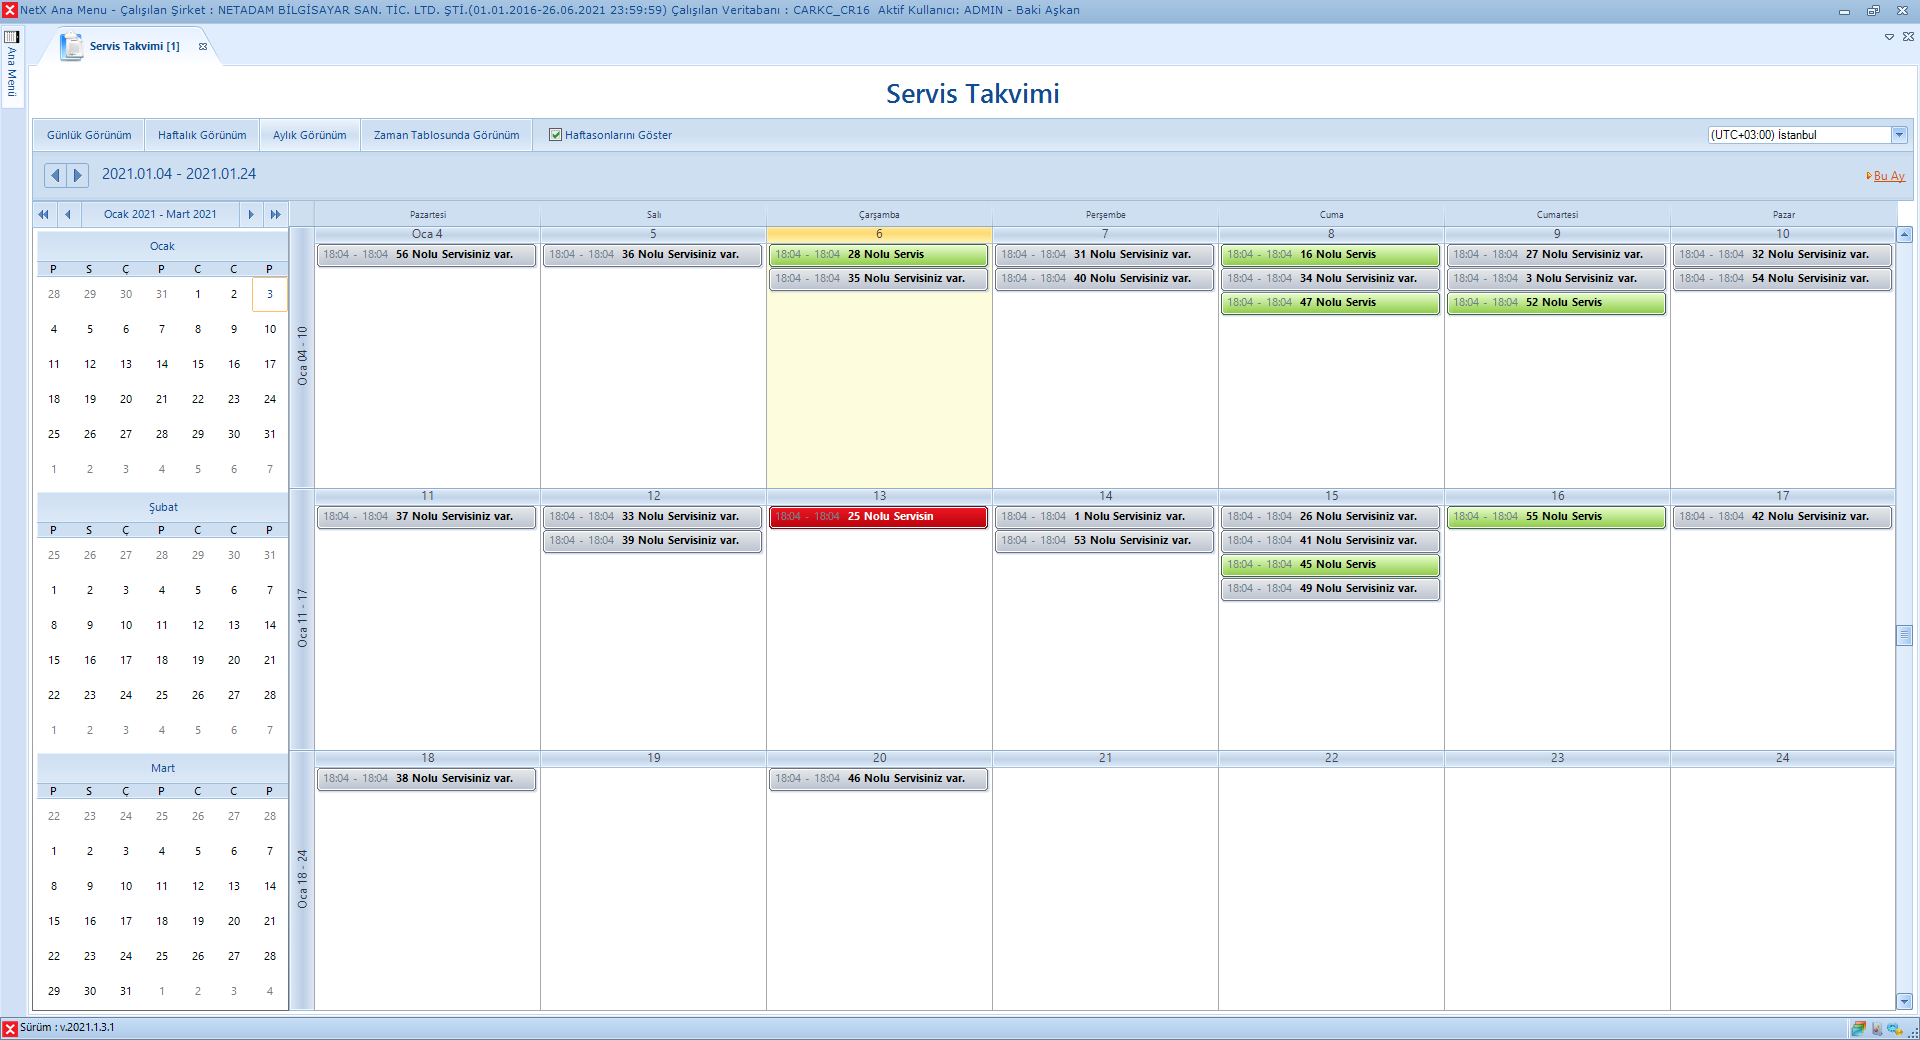Switch to Haftalık Görünüm view

(x=202, y=135)
